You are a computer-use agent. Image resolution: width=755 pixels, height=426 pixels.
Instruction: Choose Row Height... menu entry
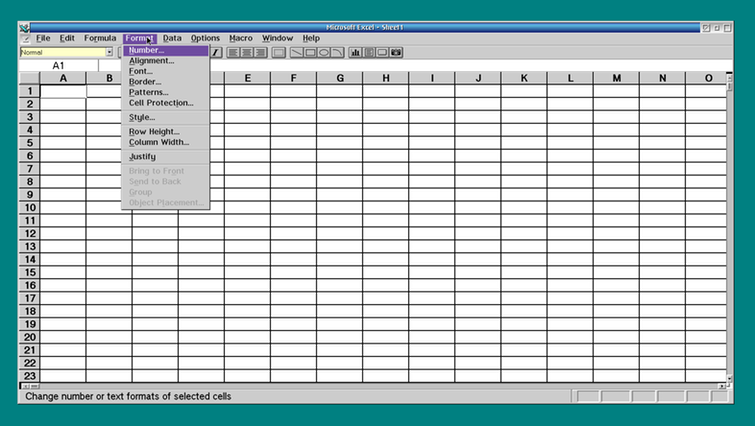tap(166, 132)
